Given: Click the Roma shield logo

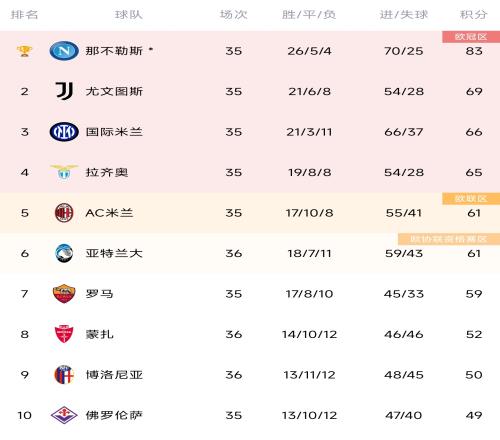Looking at the screenshot, I should pyautogui.click(x=64, y=294).
